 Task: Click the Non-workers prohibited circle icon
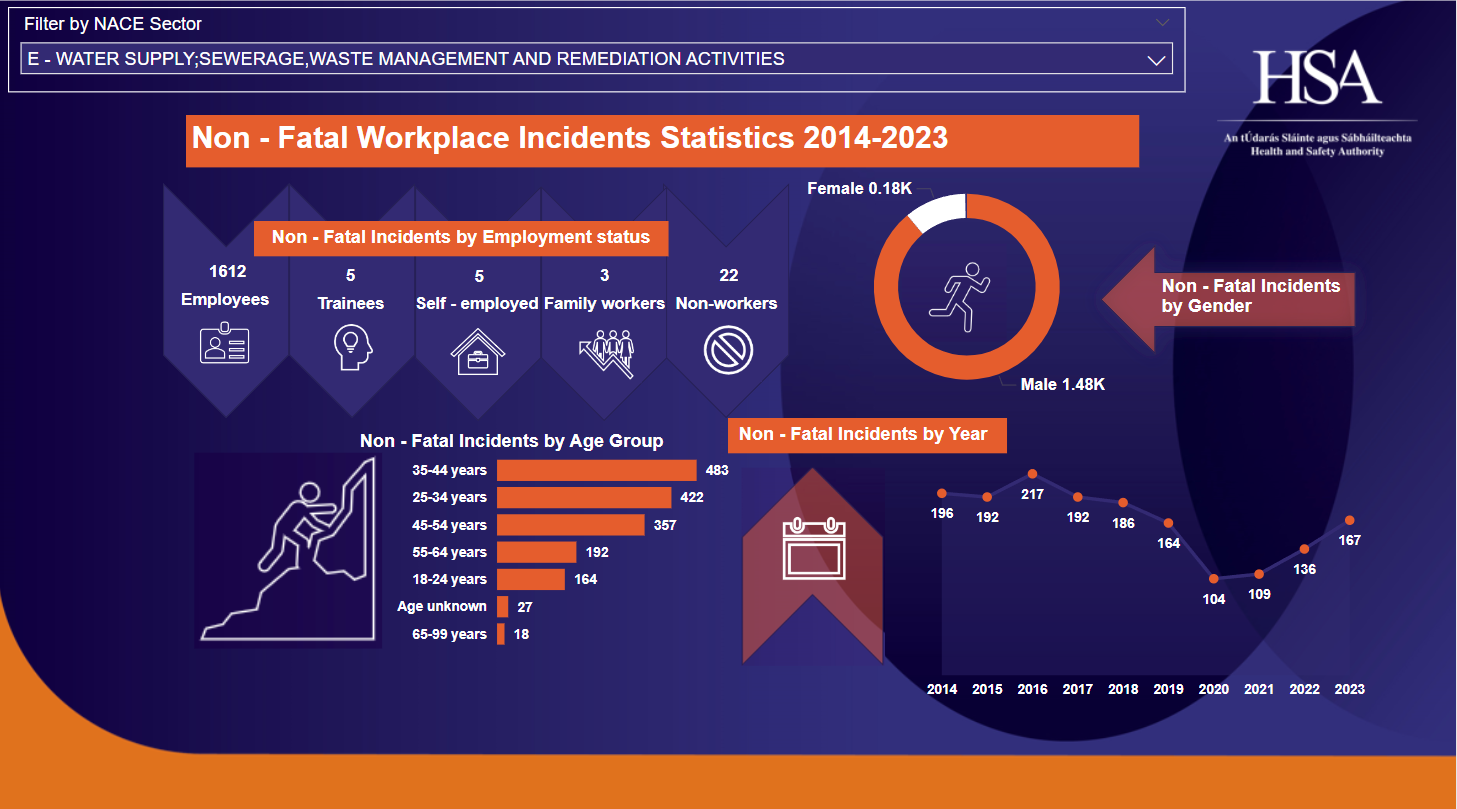click(x=728, y=351)
